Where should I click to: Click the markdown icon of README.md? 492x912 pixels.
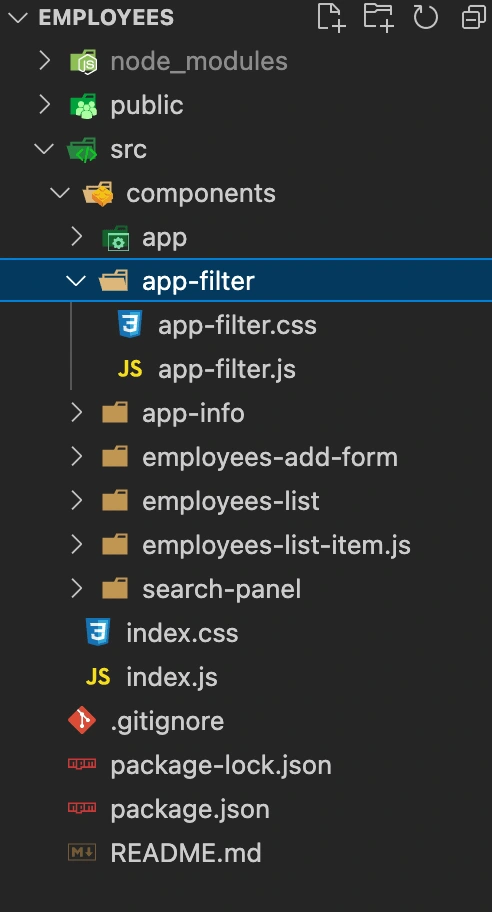click(82, 853)
